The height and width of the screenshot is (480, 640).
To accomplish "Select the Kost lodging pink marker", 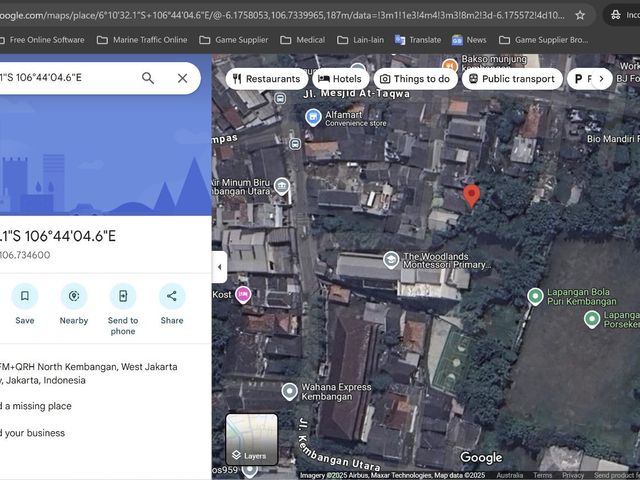I will [243, 295].
